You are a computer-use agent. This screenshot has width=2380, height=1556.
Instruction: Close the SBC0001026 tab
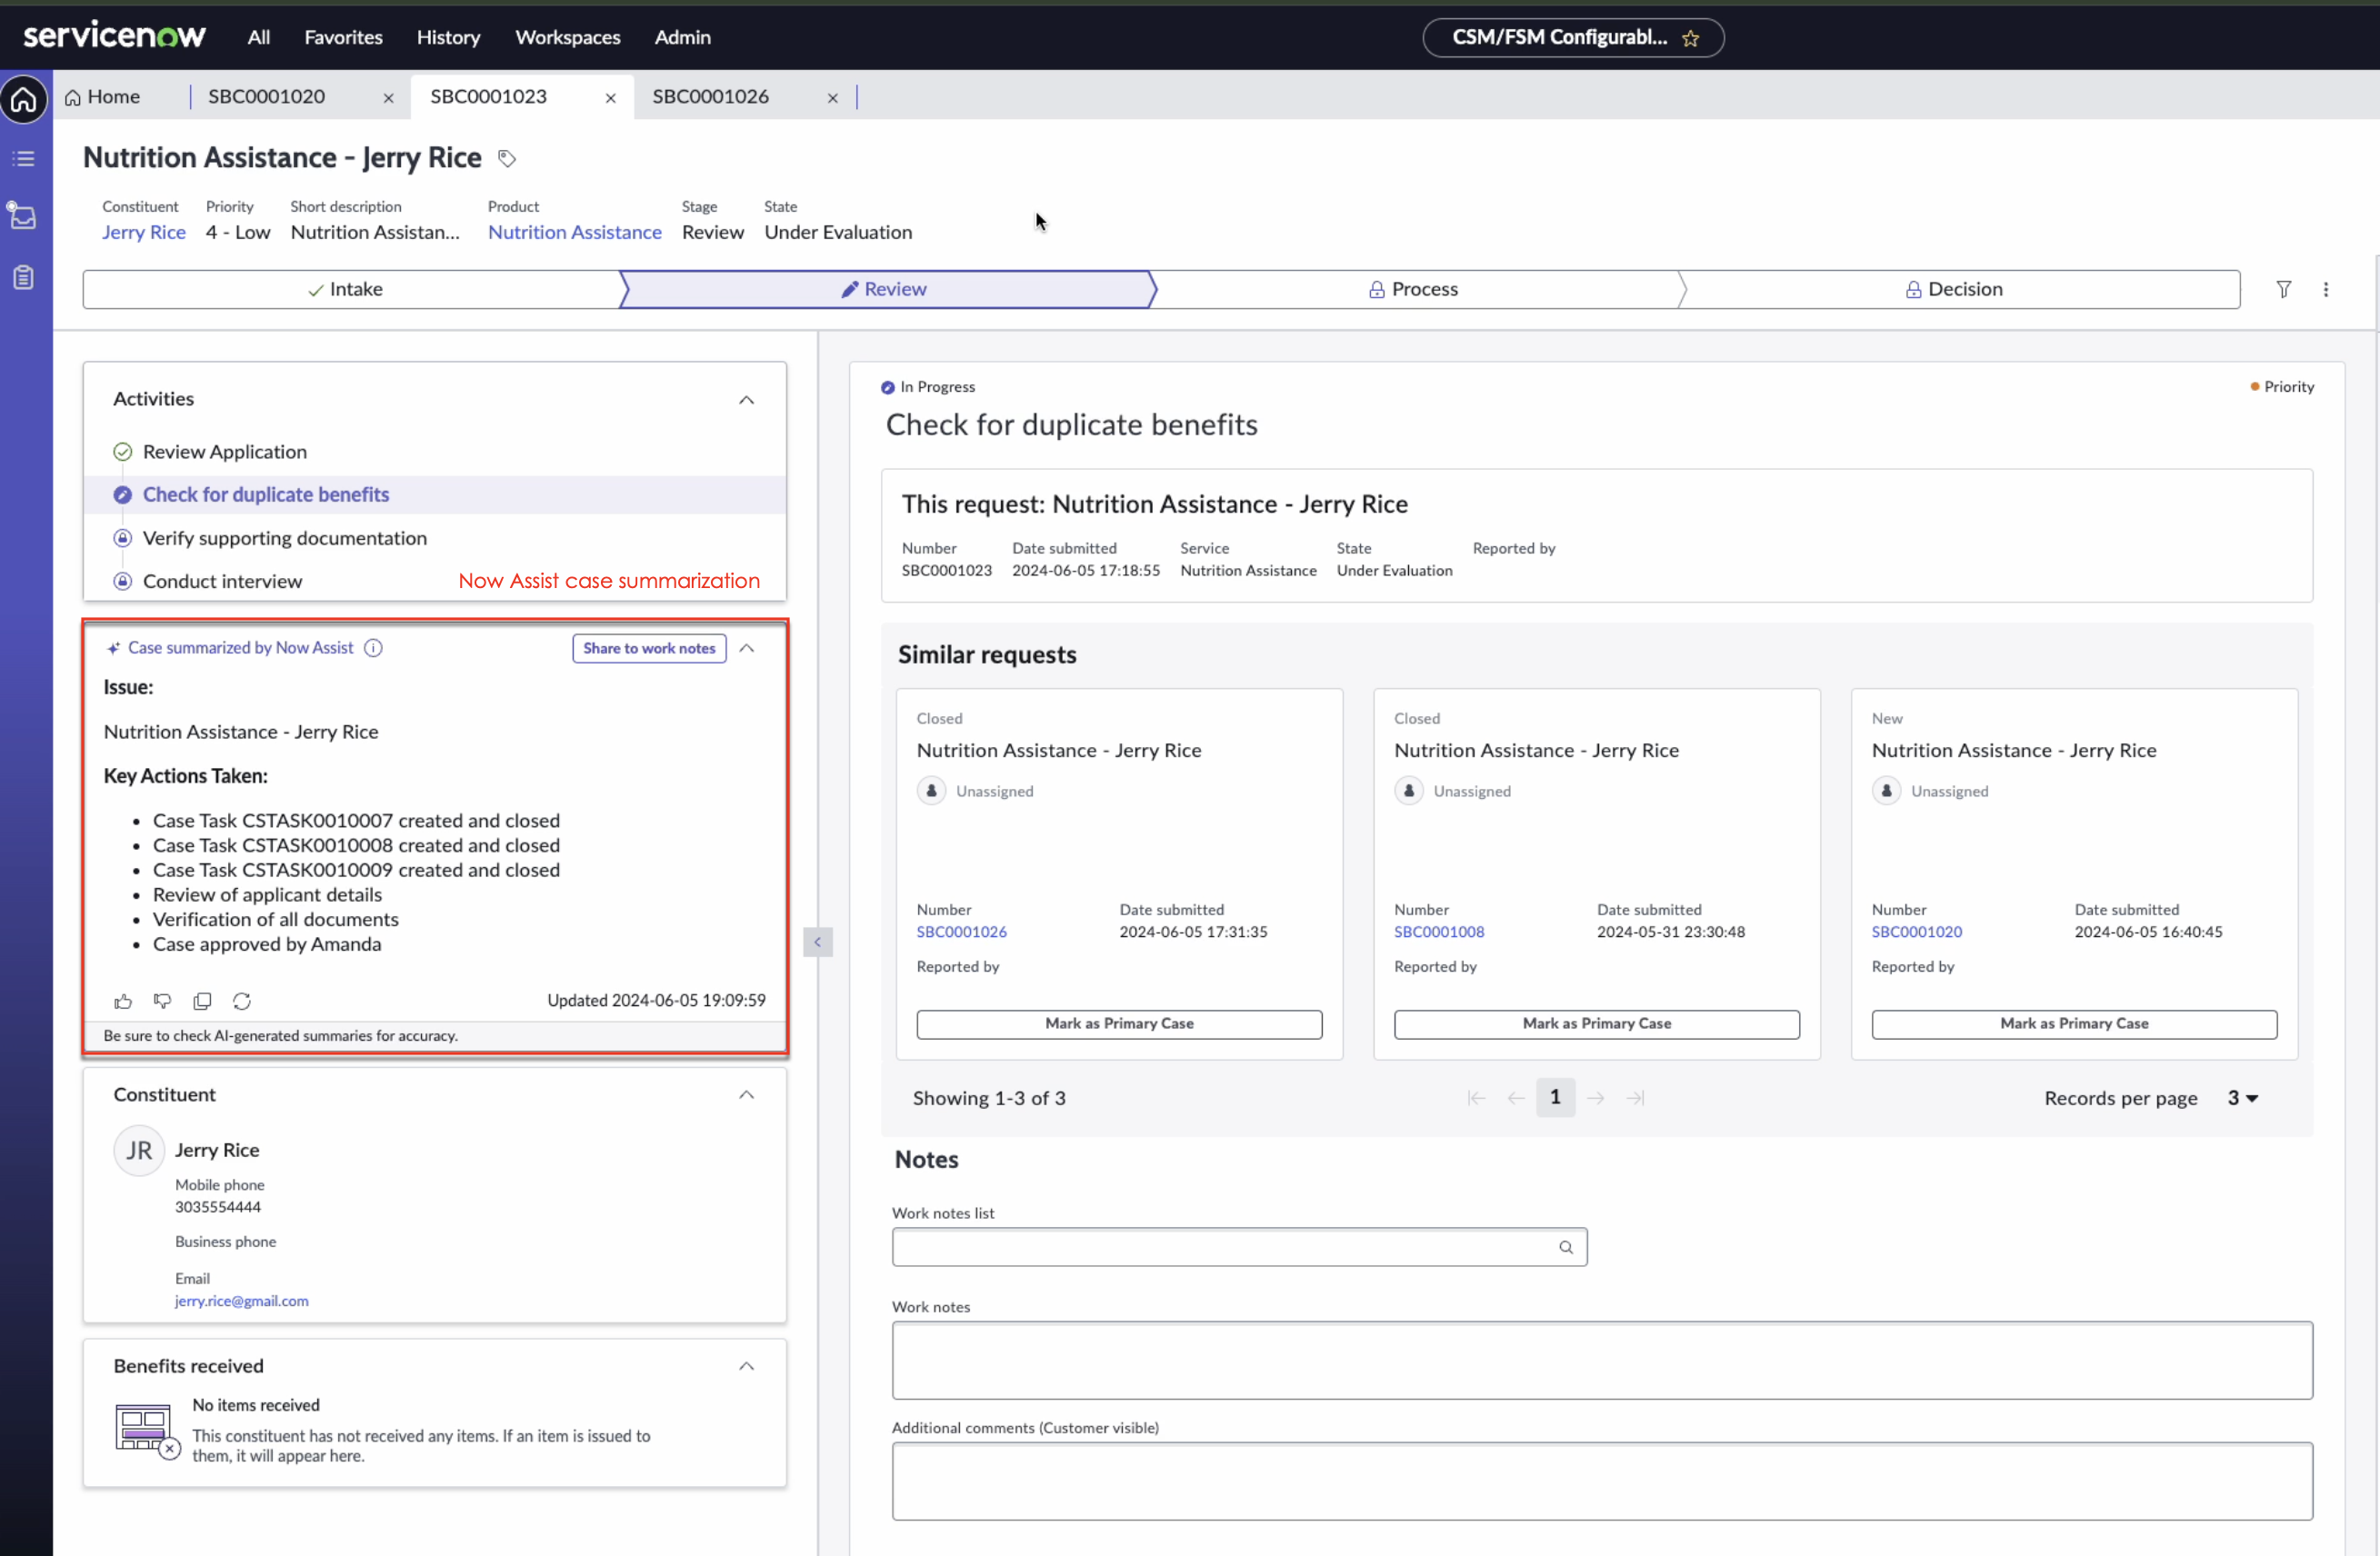click(x=832, y=98)
